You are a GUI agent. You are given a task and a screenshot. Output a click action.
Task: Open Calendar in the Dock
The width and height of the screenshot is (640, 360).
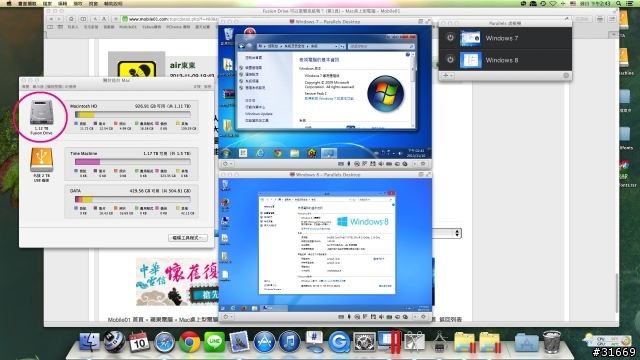(x=139, y=342)
